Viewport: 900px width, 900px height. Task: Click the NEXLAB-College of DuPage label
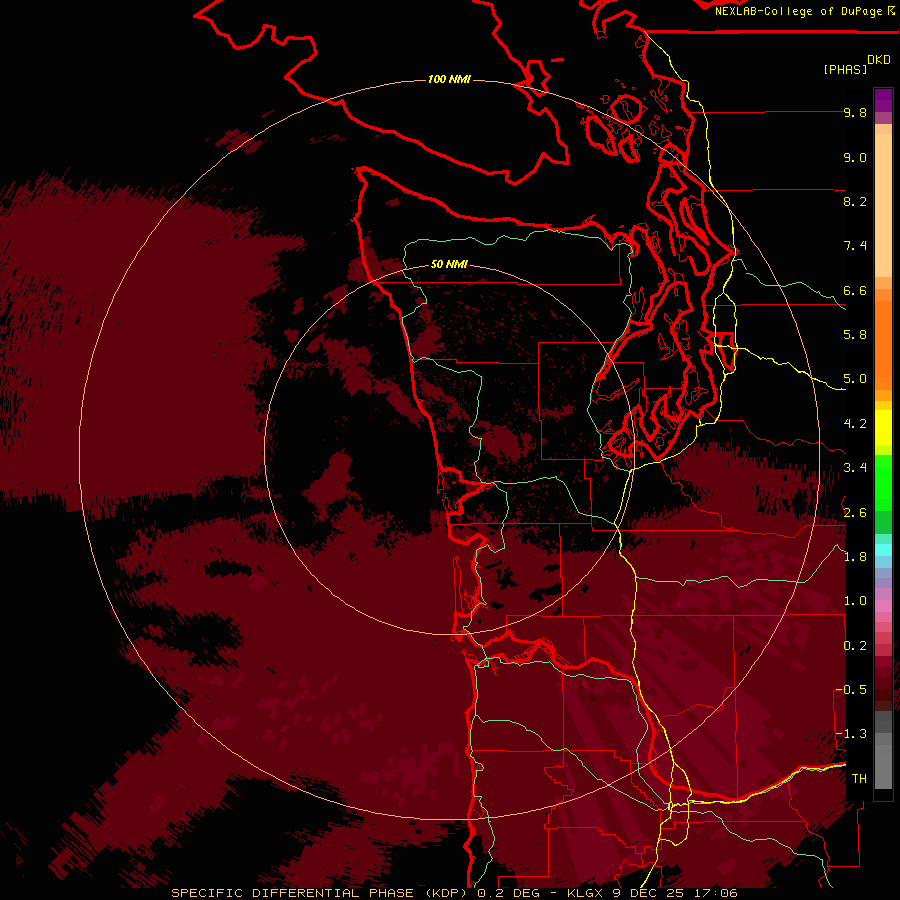coord(804,11)
